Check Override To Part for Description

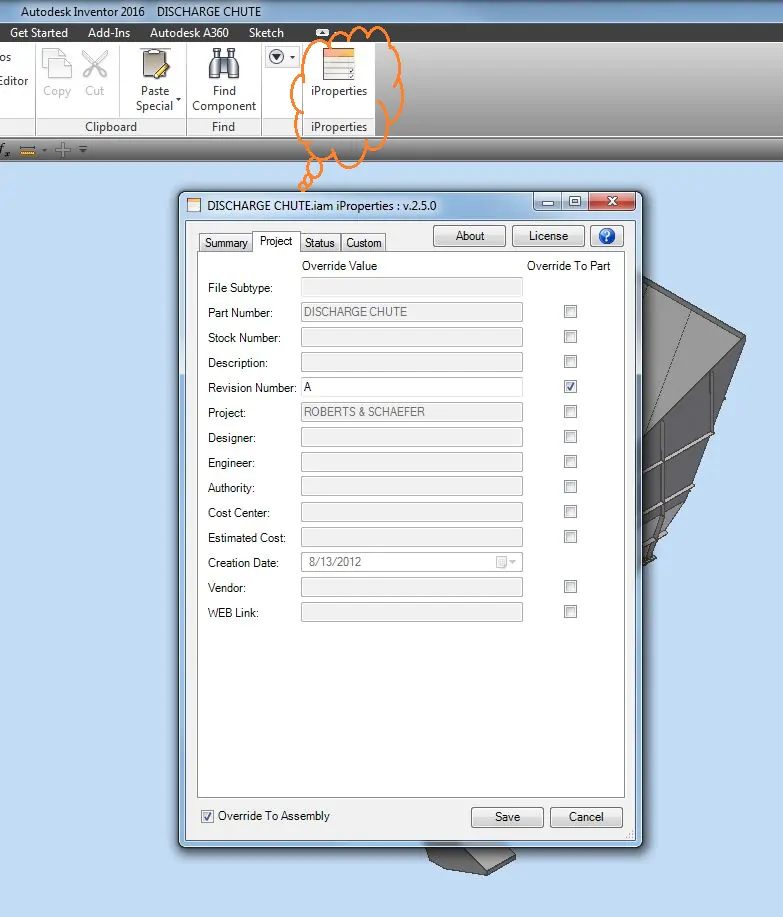(570, 361)
